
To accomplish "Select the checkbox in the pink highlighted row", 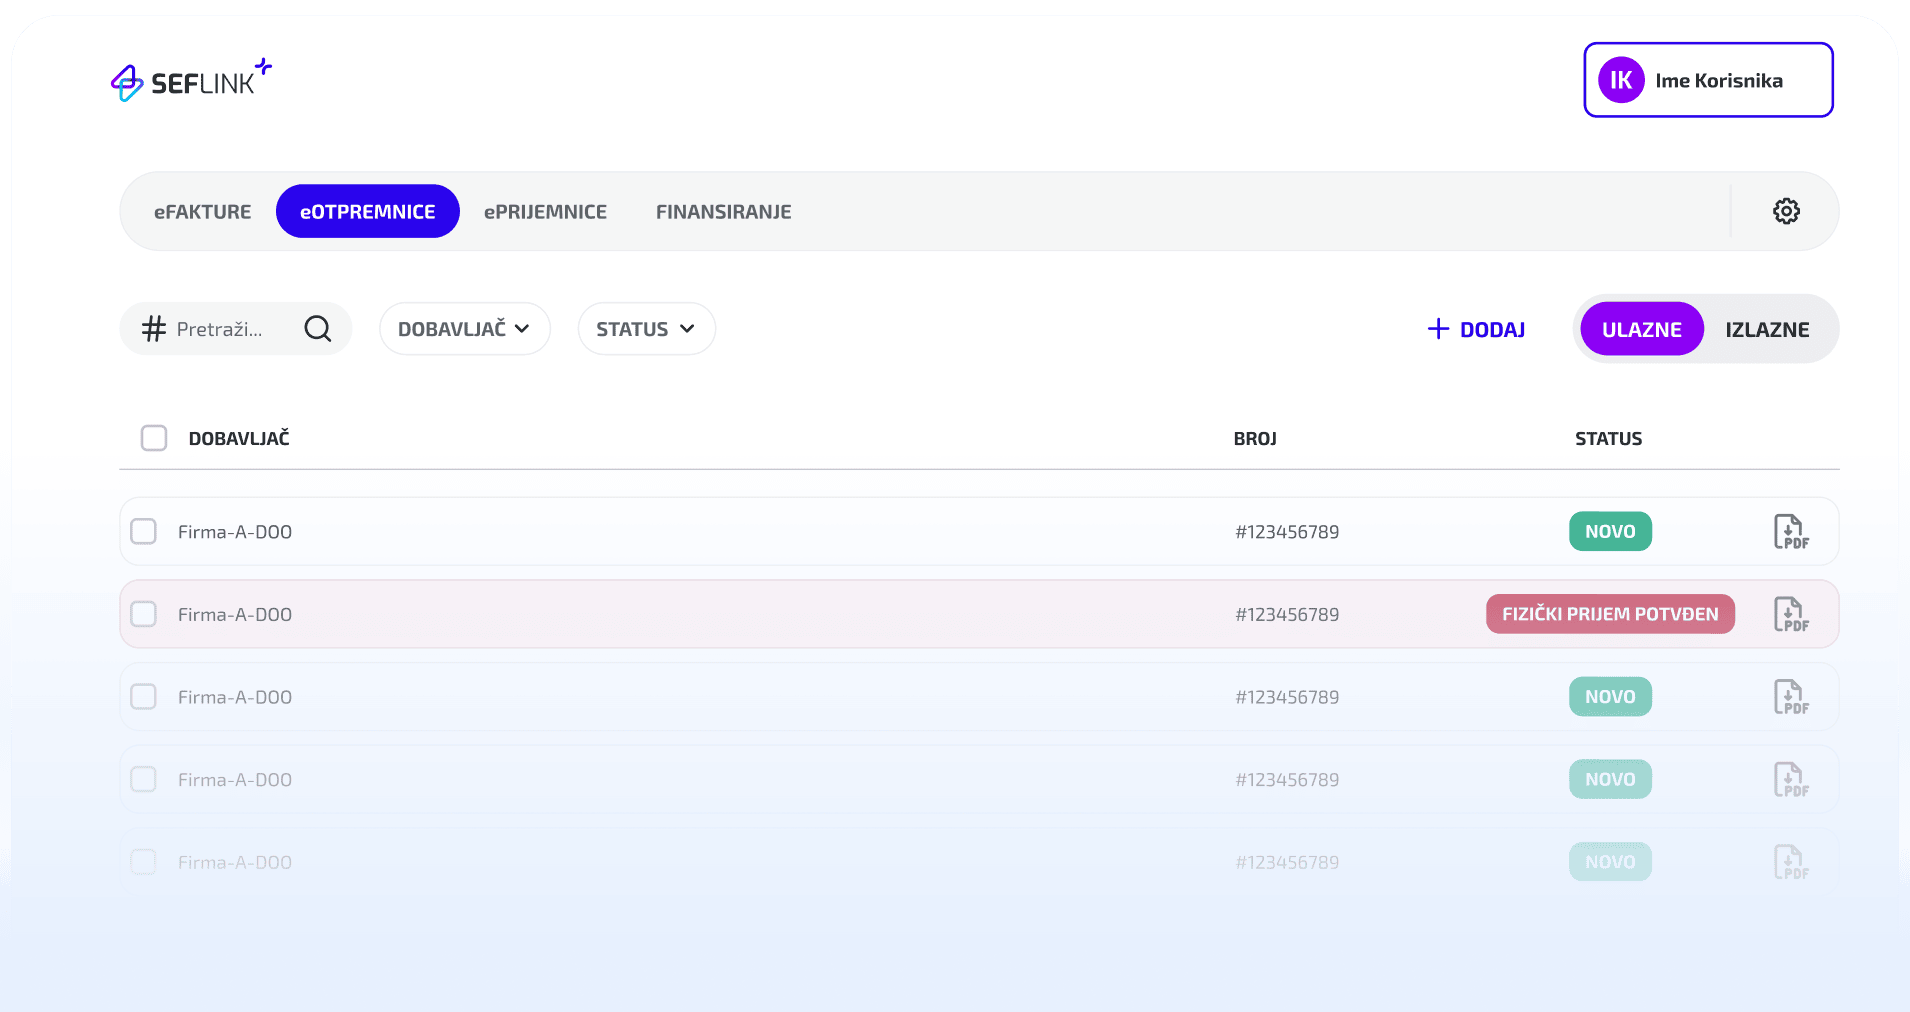I will [144, 614].
